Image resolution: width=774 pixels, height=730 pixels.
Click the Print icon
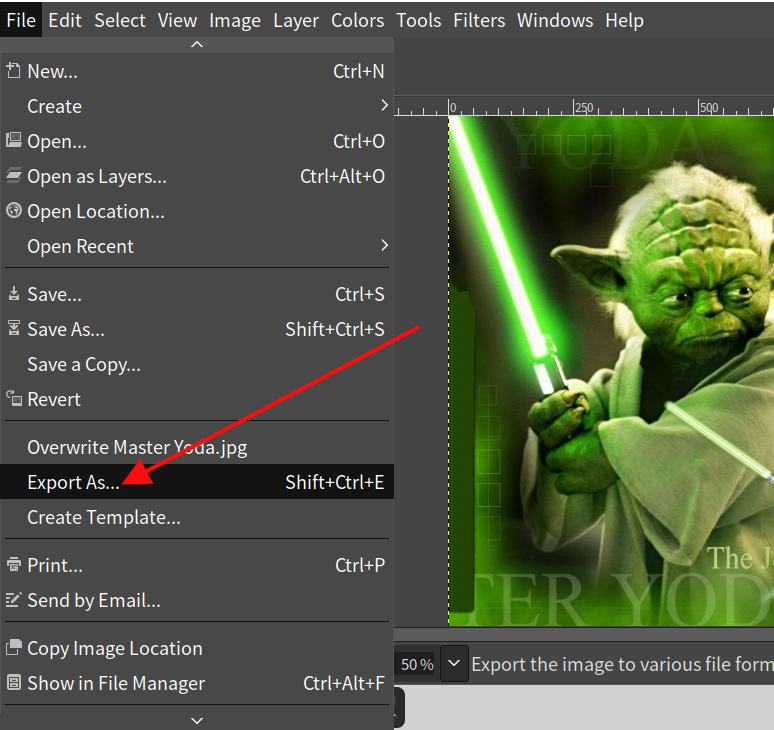(14, 564)
